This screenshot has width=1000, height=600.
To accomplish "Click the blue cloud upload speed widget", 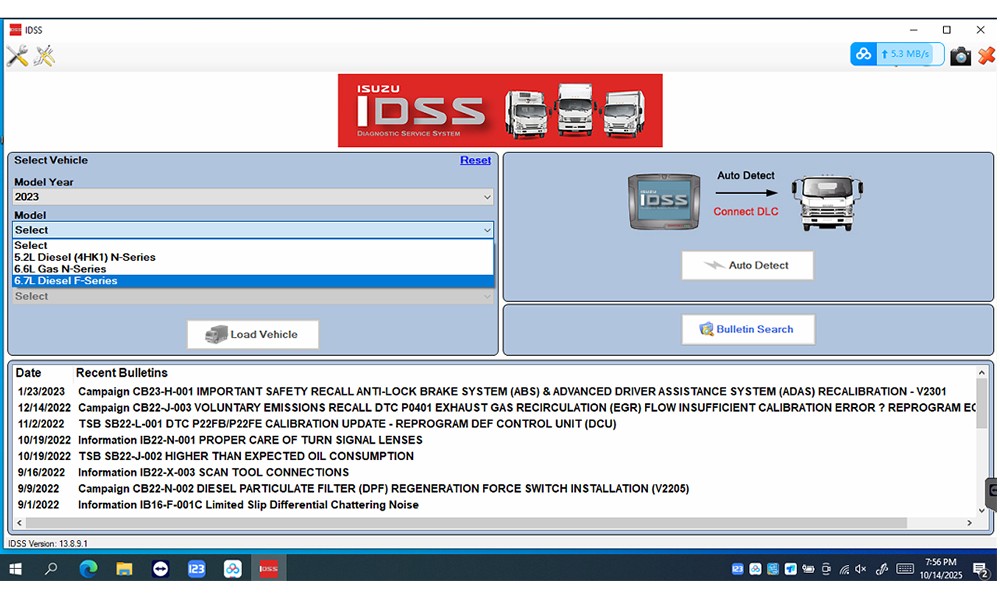I will [x=897, y=54].
